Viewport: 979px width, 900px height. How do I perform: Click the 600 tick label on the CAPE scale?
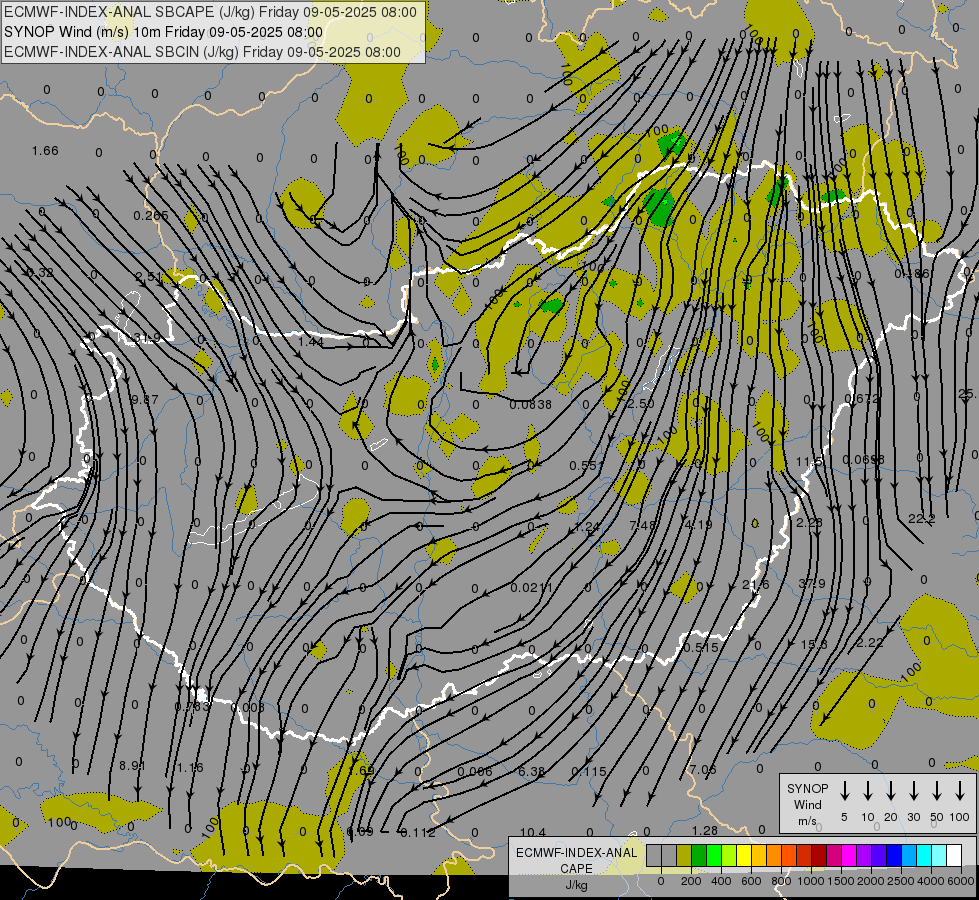coord(751,881)
